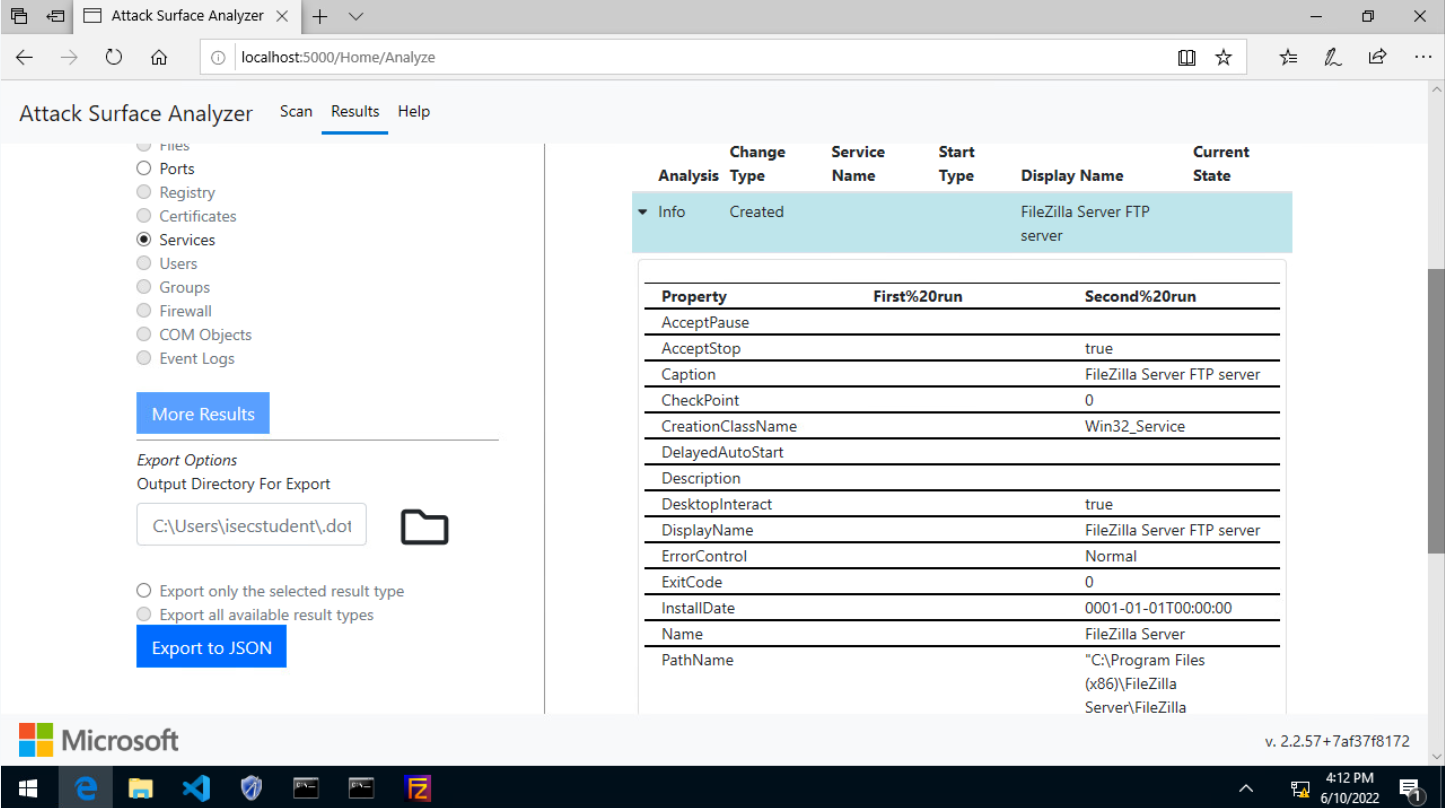Show the tab preview chevron
Screen dimensions: 1445x808
pos(356,16)
